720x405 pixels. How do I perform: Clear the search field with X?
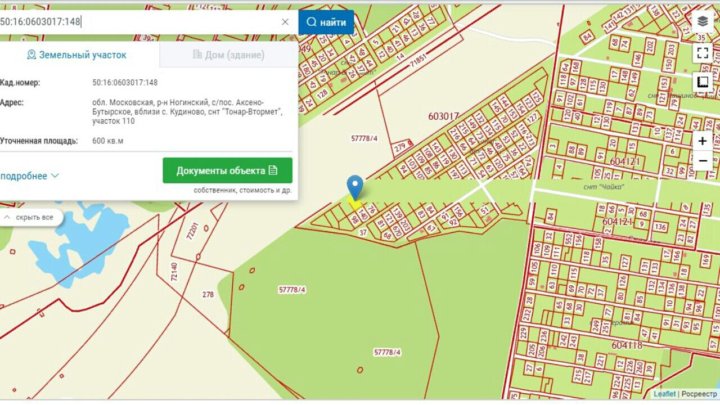(x=285, y=21)
